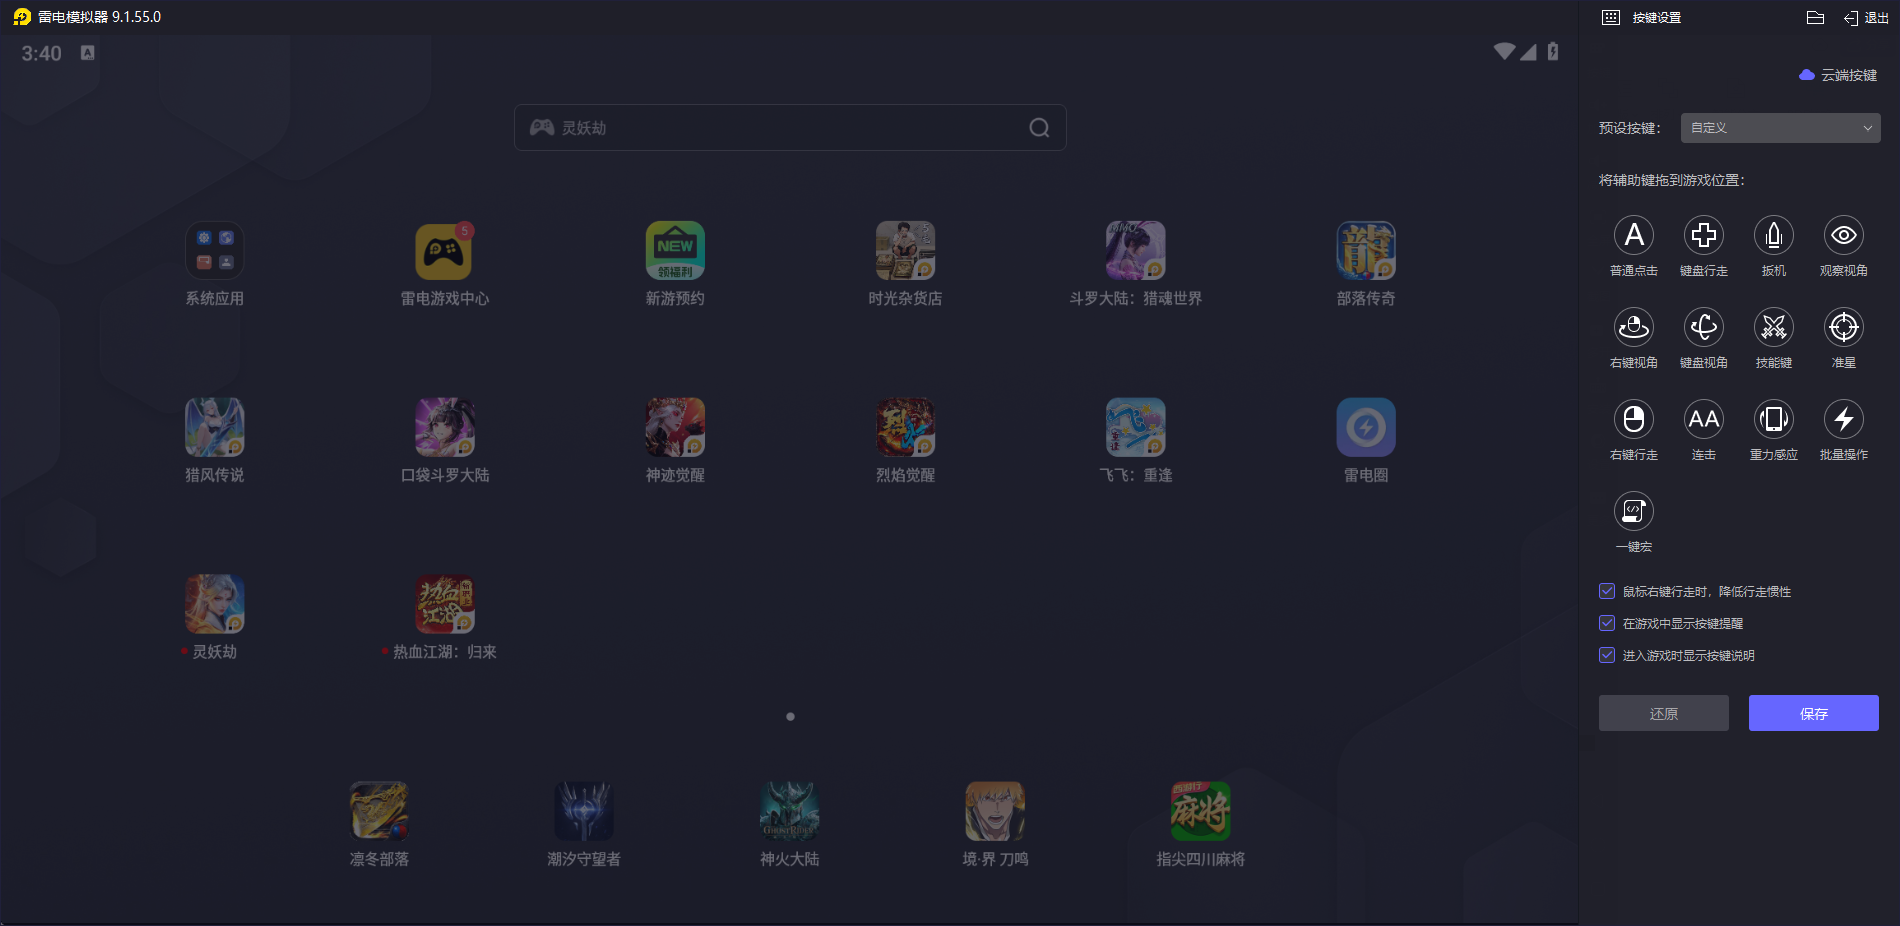Open 凛冬部落 in the bottom dock
The image size is (1900, 926).
(379, 811)
